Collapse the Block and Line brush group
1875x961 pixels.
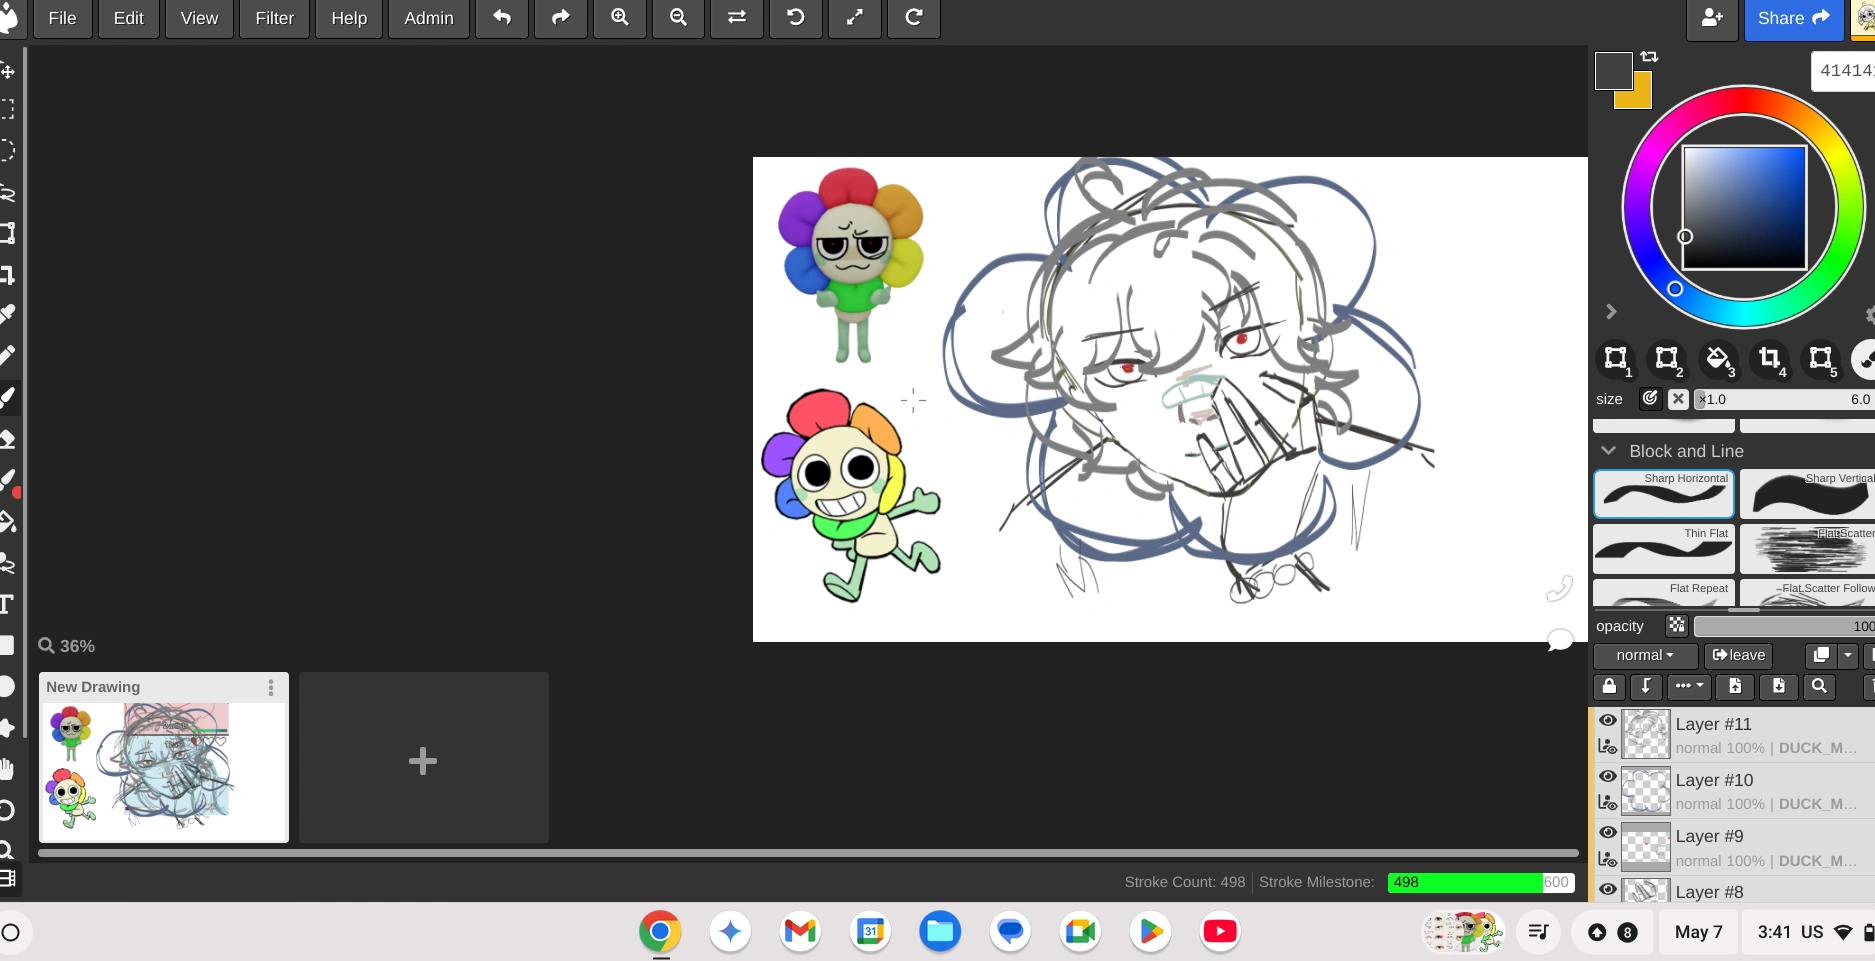[1608, 451]
